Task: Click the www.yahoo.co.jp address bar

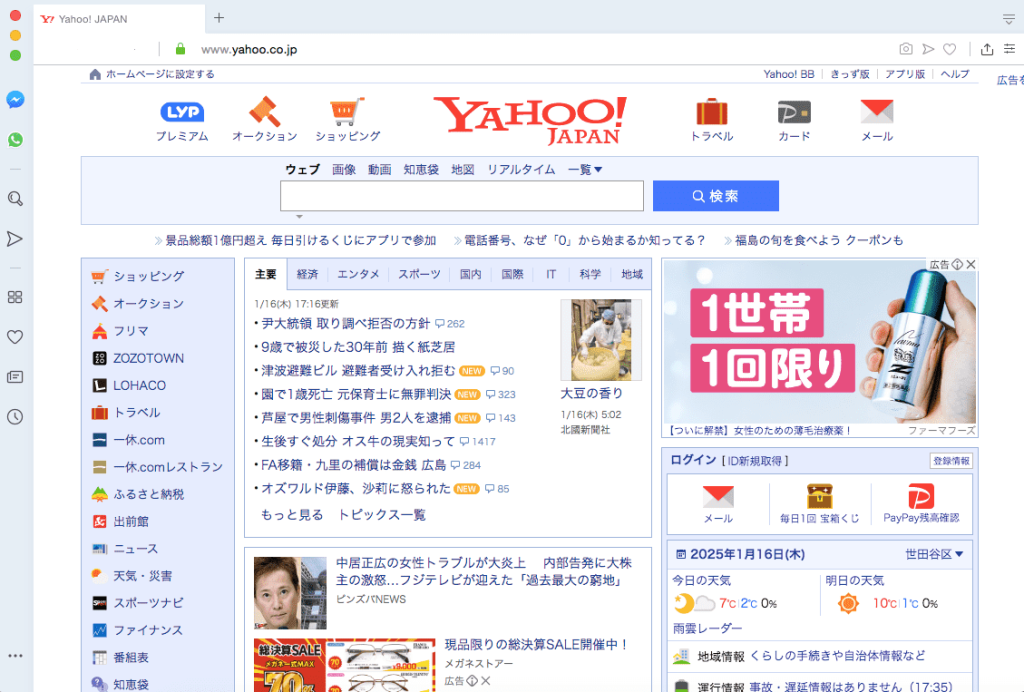Action: [x=249, y=49]
